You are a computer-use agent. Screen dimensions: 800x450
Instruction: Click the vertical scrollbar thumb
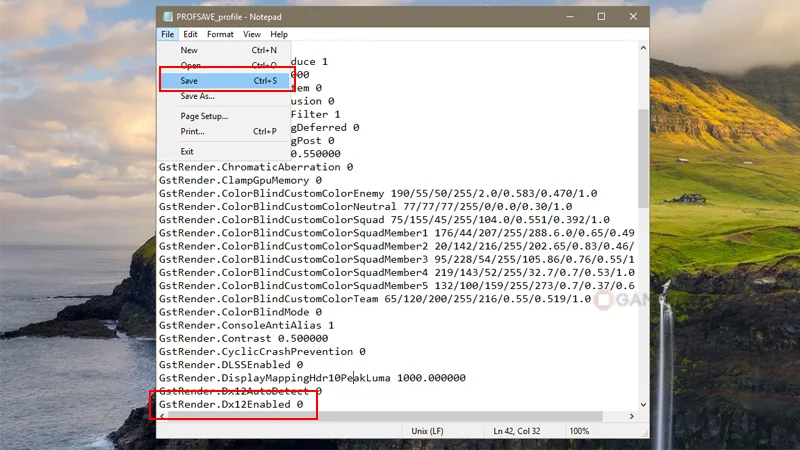tap(643, 158)
